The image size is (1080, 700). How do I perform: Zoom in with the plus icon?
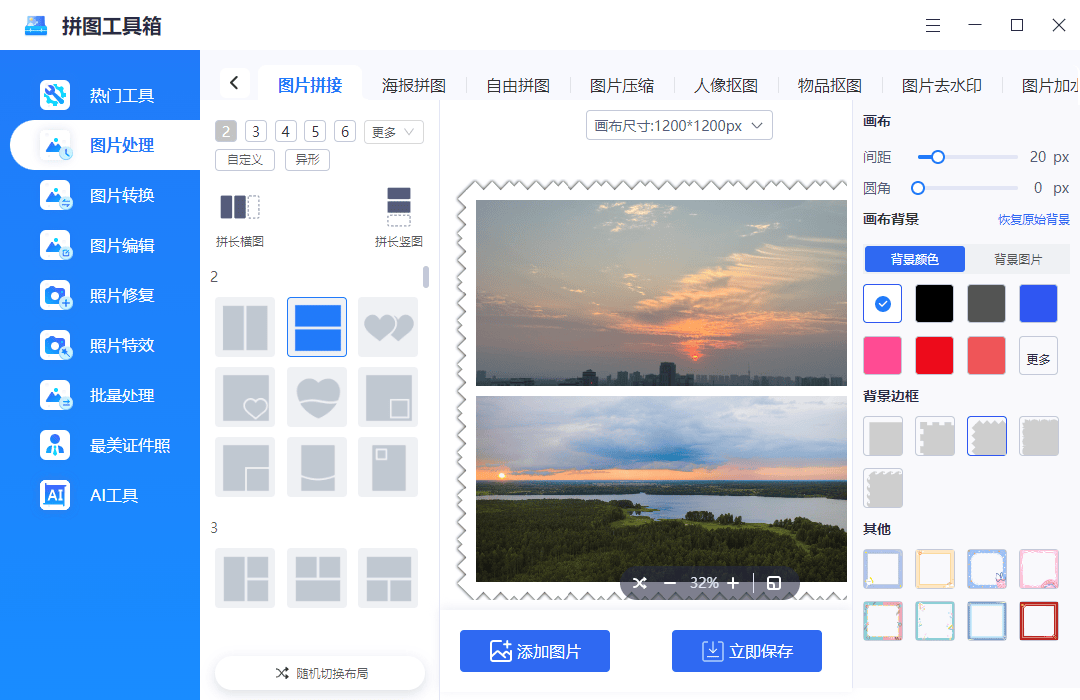click(733, 583)
